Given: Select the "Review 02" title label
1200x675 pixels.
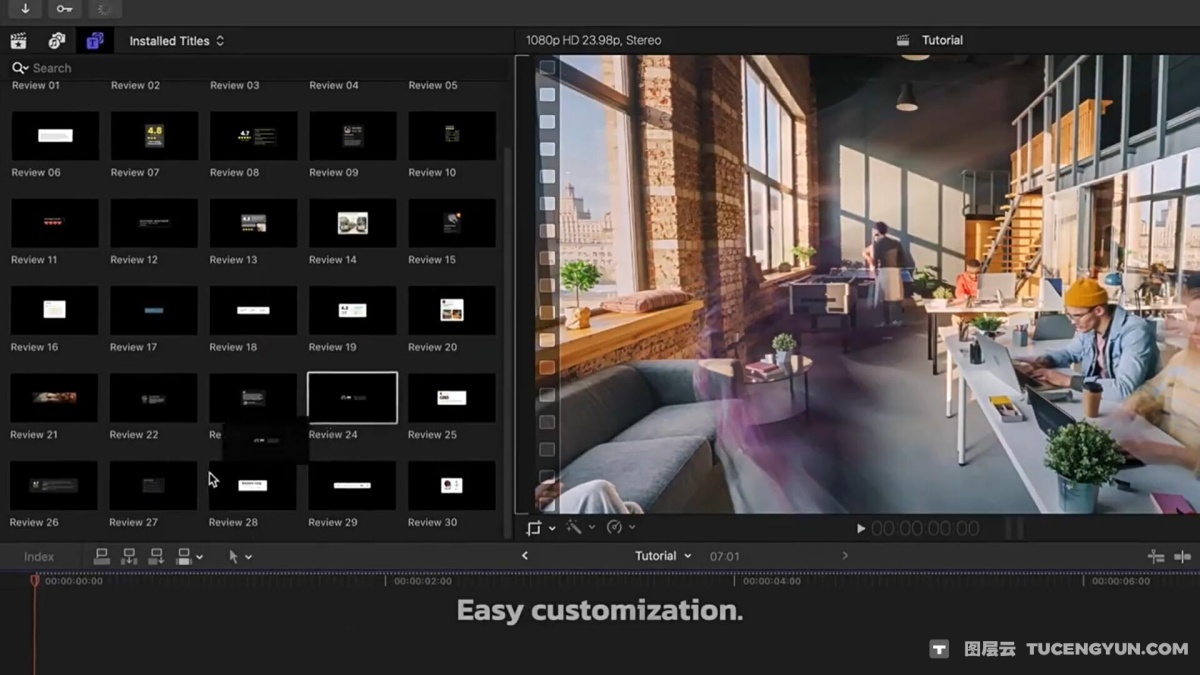Looking at the screenshot, I should pyautogui.click(x=135, y=85).
